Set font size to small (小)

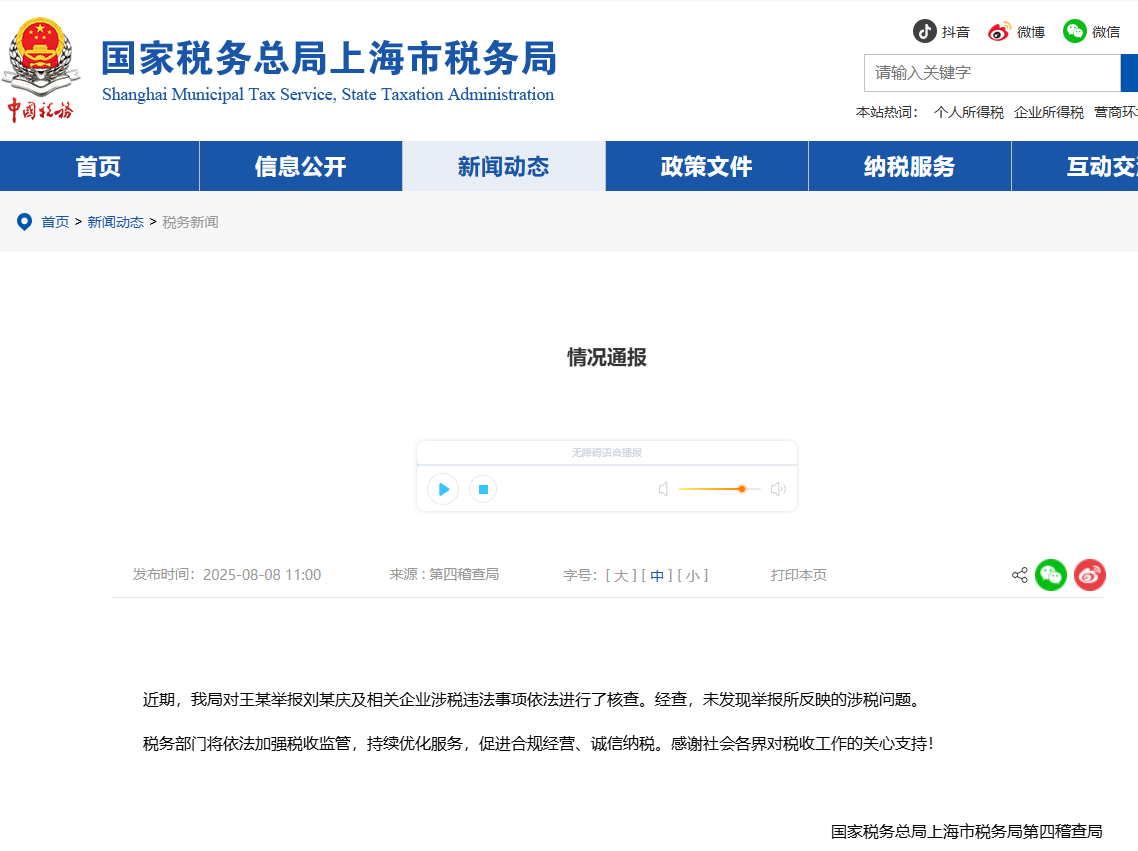pyautogui.click(x=693, y=576)
